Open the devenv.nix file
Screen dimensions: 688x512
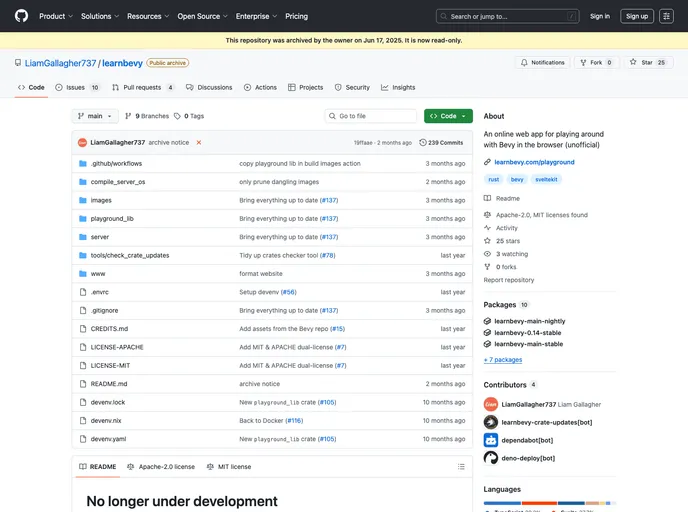pos(106,420)
